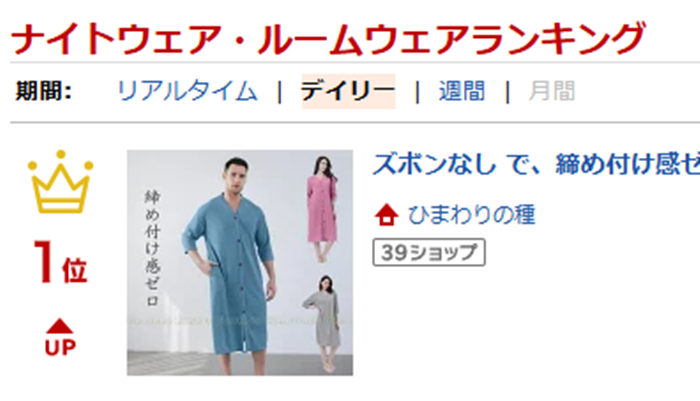Screen dimensions: 700x401
Task: Click vertical 締め付け感ゼロ text in image
Action: tap(153, 248)
